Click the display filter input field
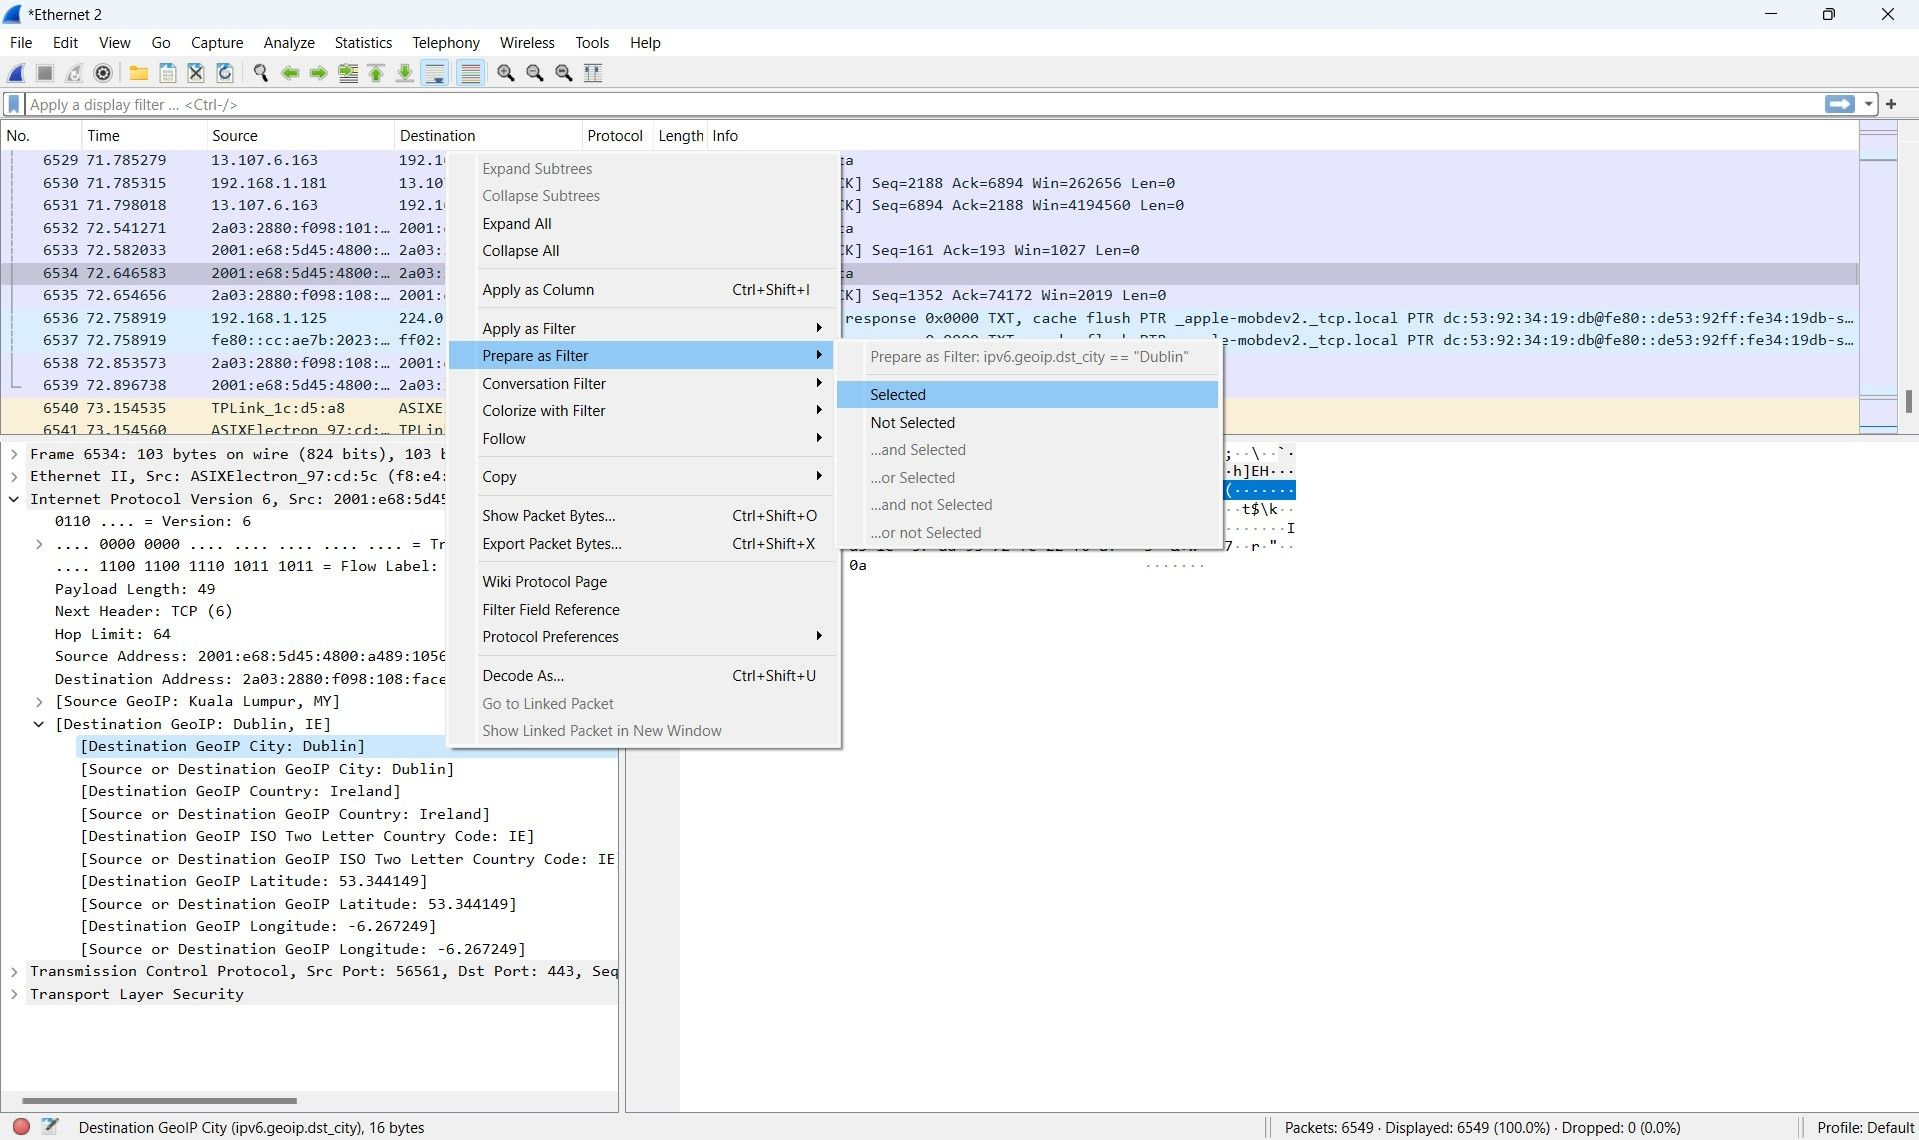The image size is (1919, 1140). coord(900,104)
